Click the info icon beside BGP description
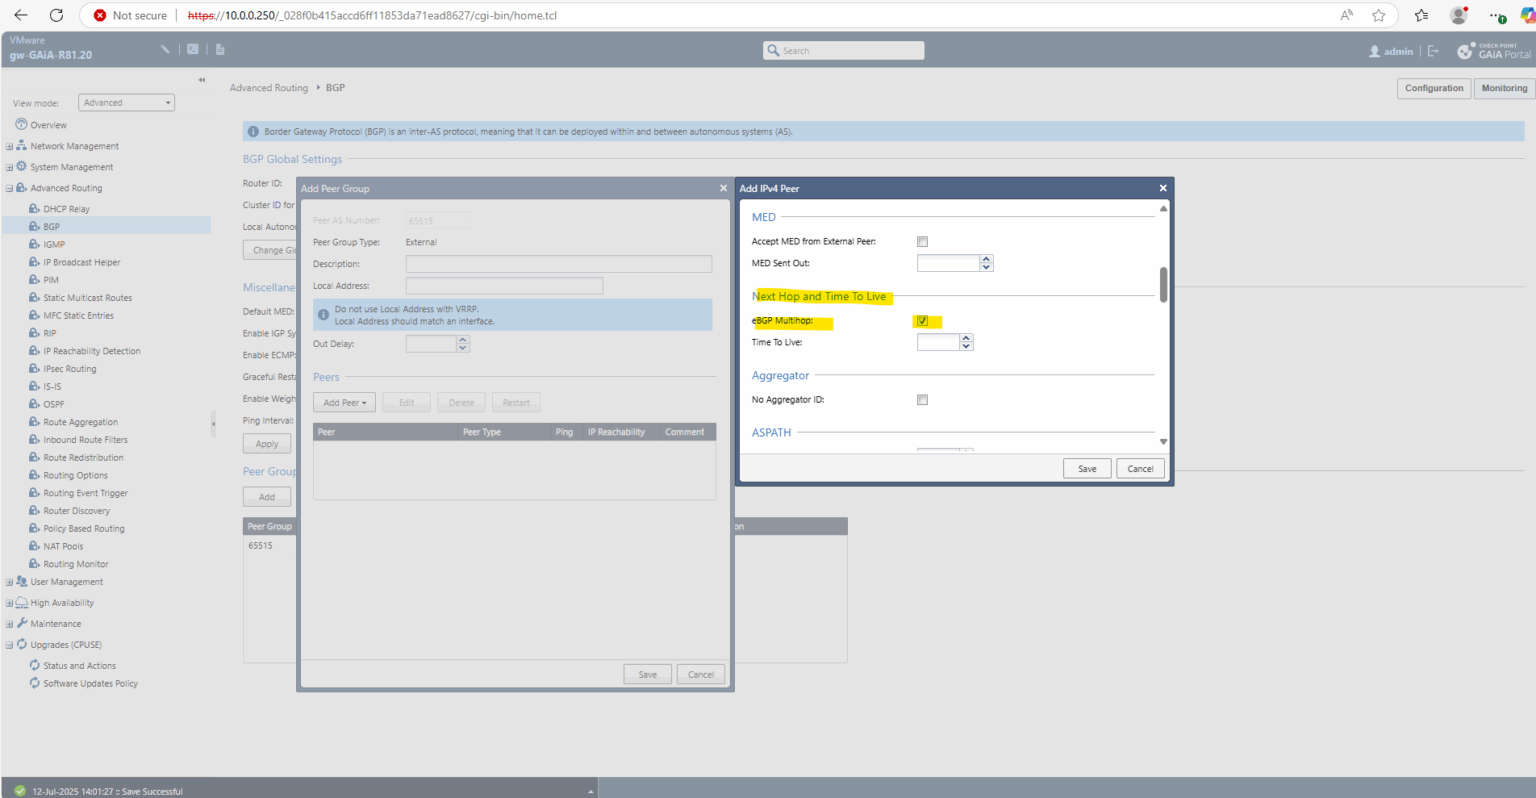The image size is (1536, 798). (x=253, y=131)
